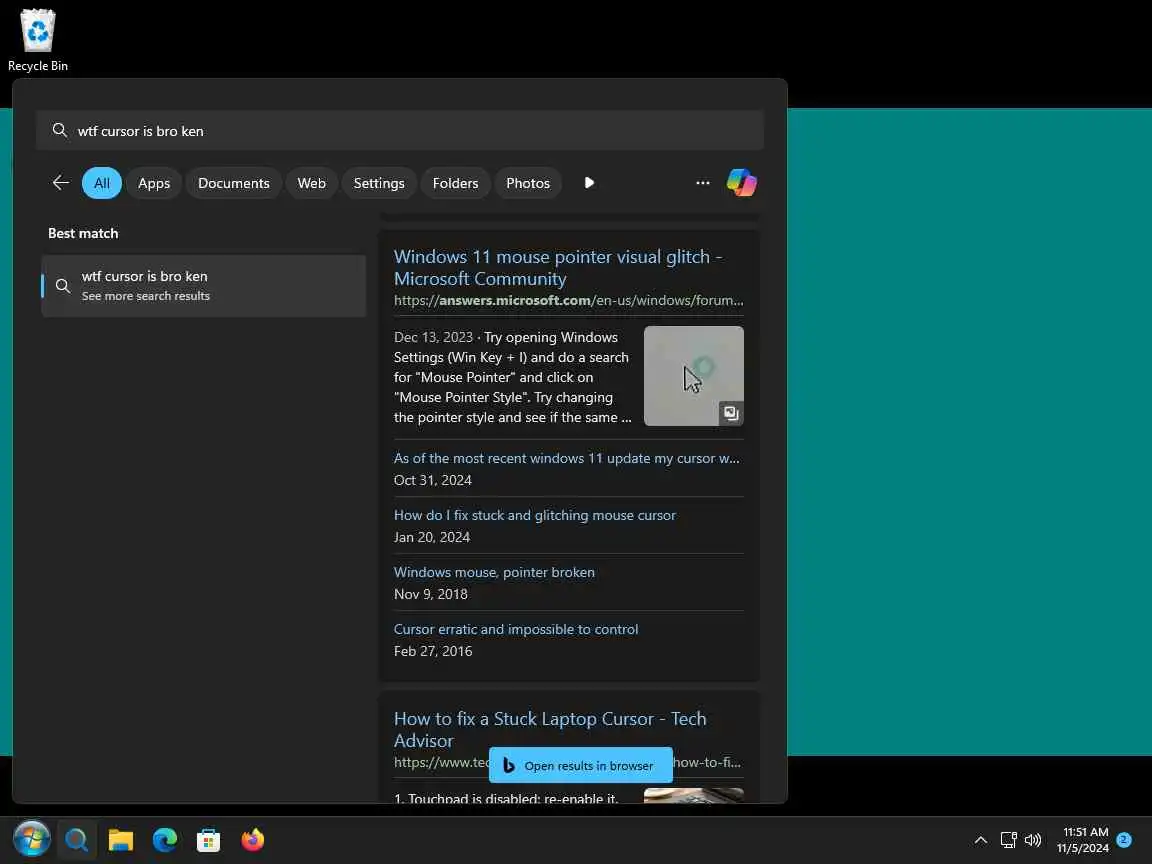
Task: Switch to the Settings filter tab
Action: pos(379,183)
